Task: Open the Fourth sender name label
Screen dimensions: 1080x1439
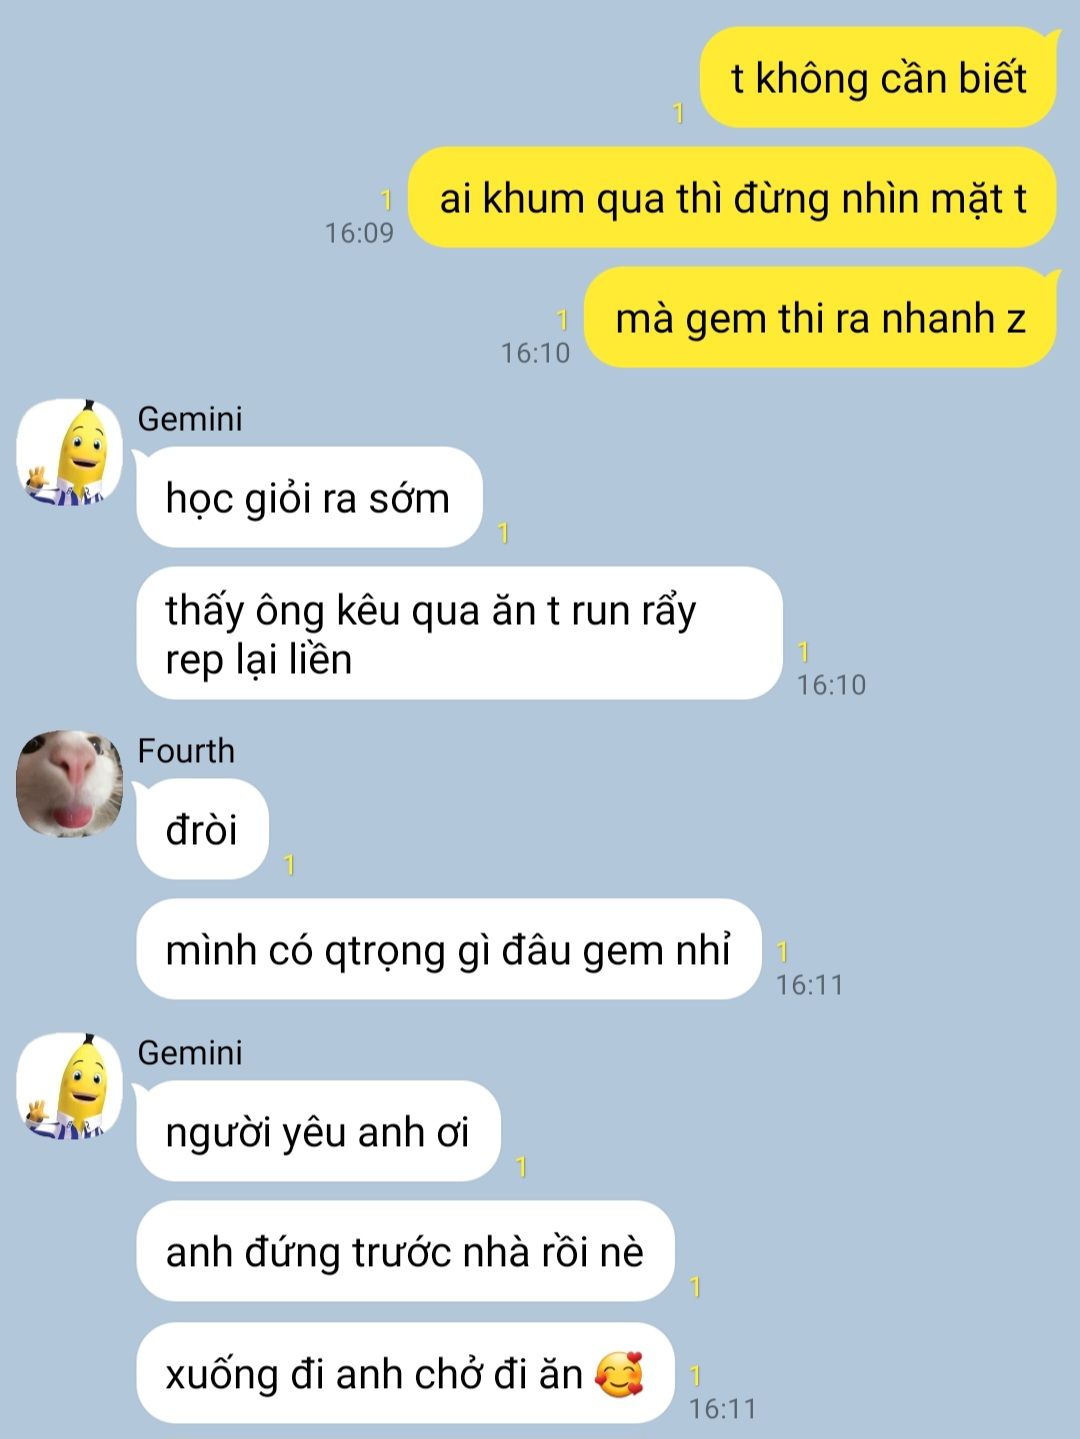Action: tap(186, 751)
